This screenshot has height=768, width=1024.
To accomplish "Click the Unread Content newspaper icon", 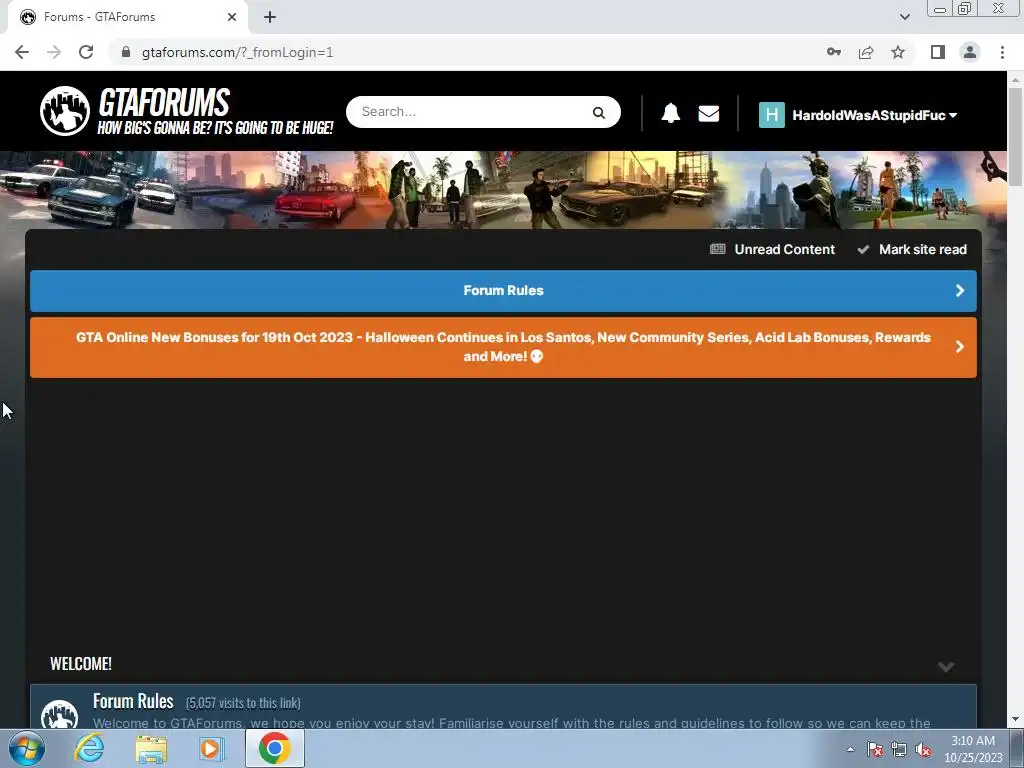I will pyautogui.click(x=717, y=249).
